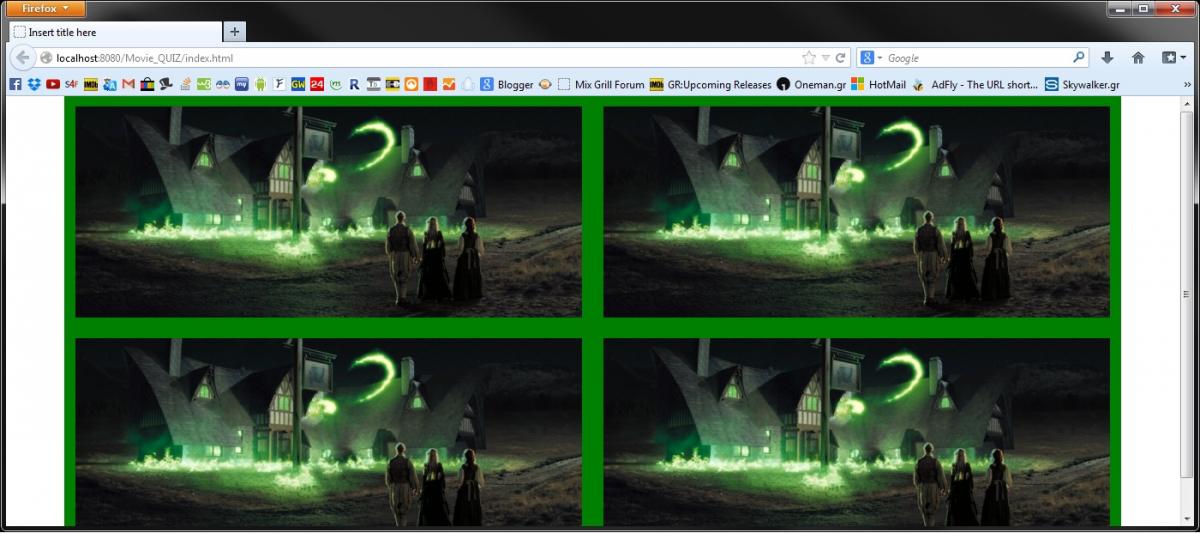Image resolution: width=1200 pixels, height=533 pixels.
Task: Click the scrollbar up arrow
Action: pyautogui.click(x=1187, y=104)
